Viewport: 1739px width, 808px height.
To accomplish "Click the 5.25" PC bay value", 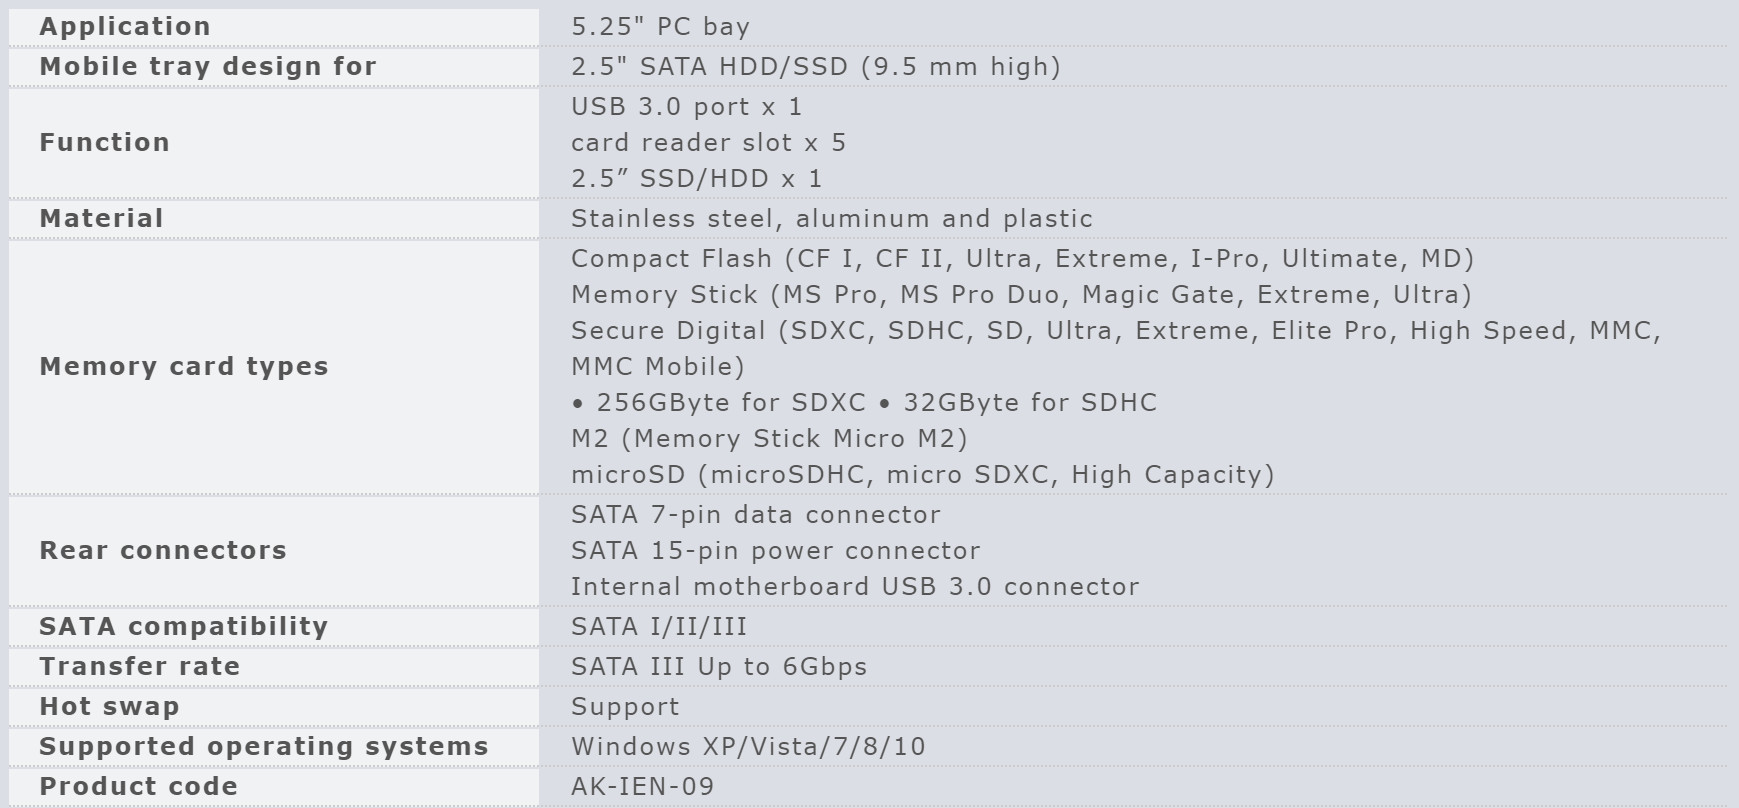I will pyautogui.click(x=660, y=27).
